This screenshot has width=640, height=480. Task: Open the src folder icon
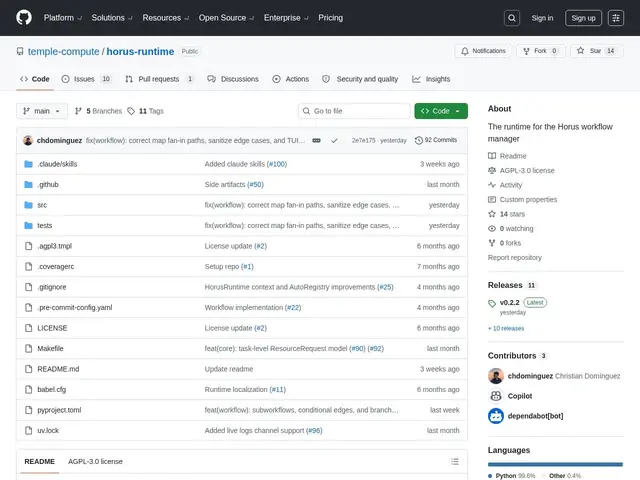point(28,205)
